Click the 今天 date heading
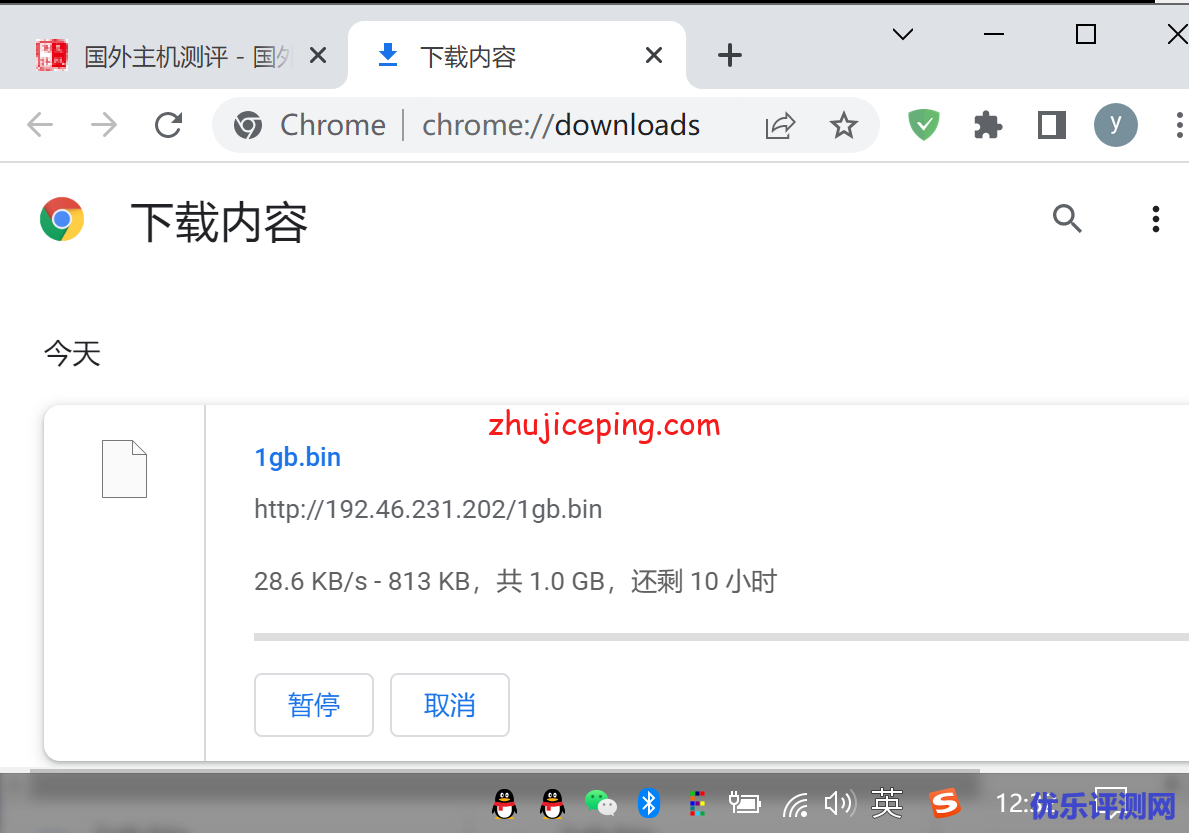Image resolution: width=1189 pixels, height=833 pixels. click(72, 353)
